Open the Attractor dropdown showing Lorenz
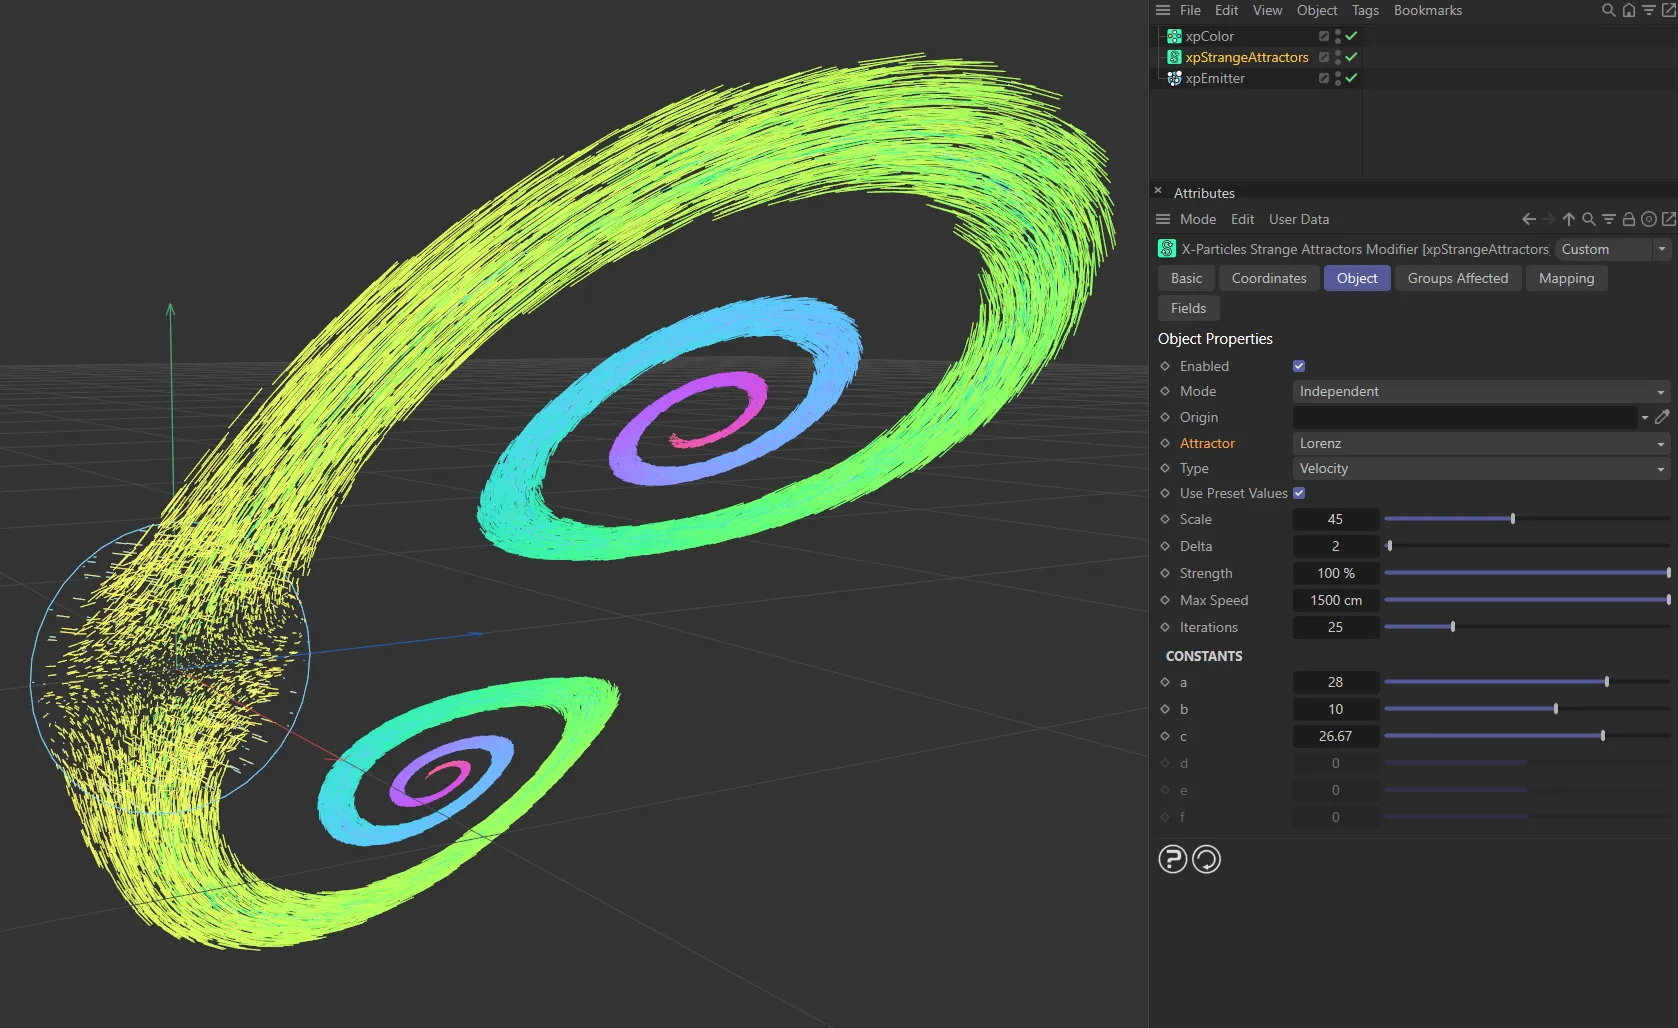This screenshot has width=1678, height=1028. (1480, 443)
